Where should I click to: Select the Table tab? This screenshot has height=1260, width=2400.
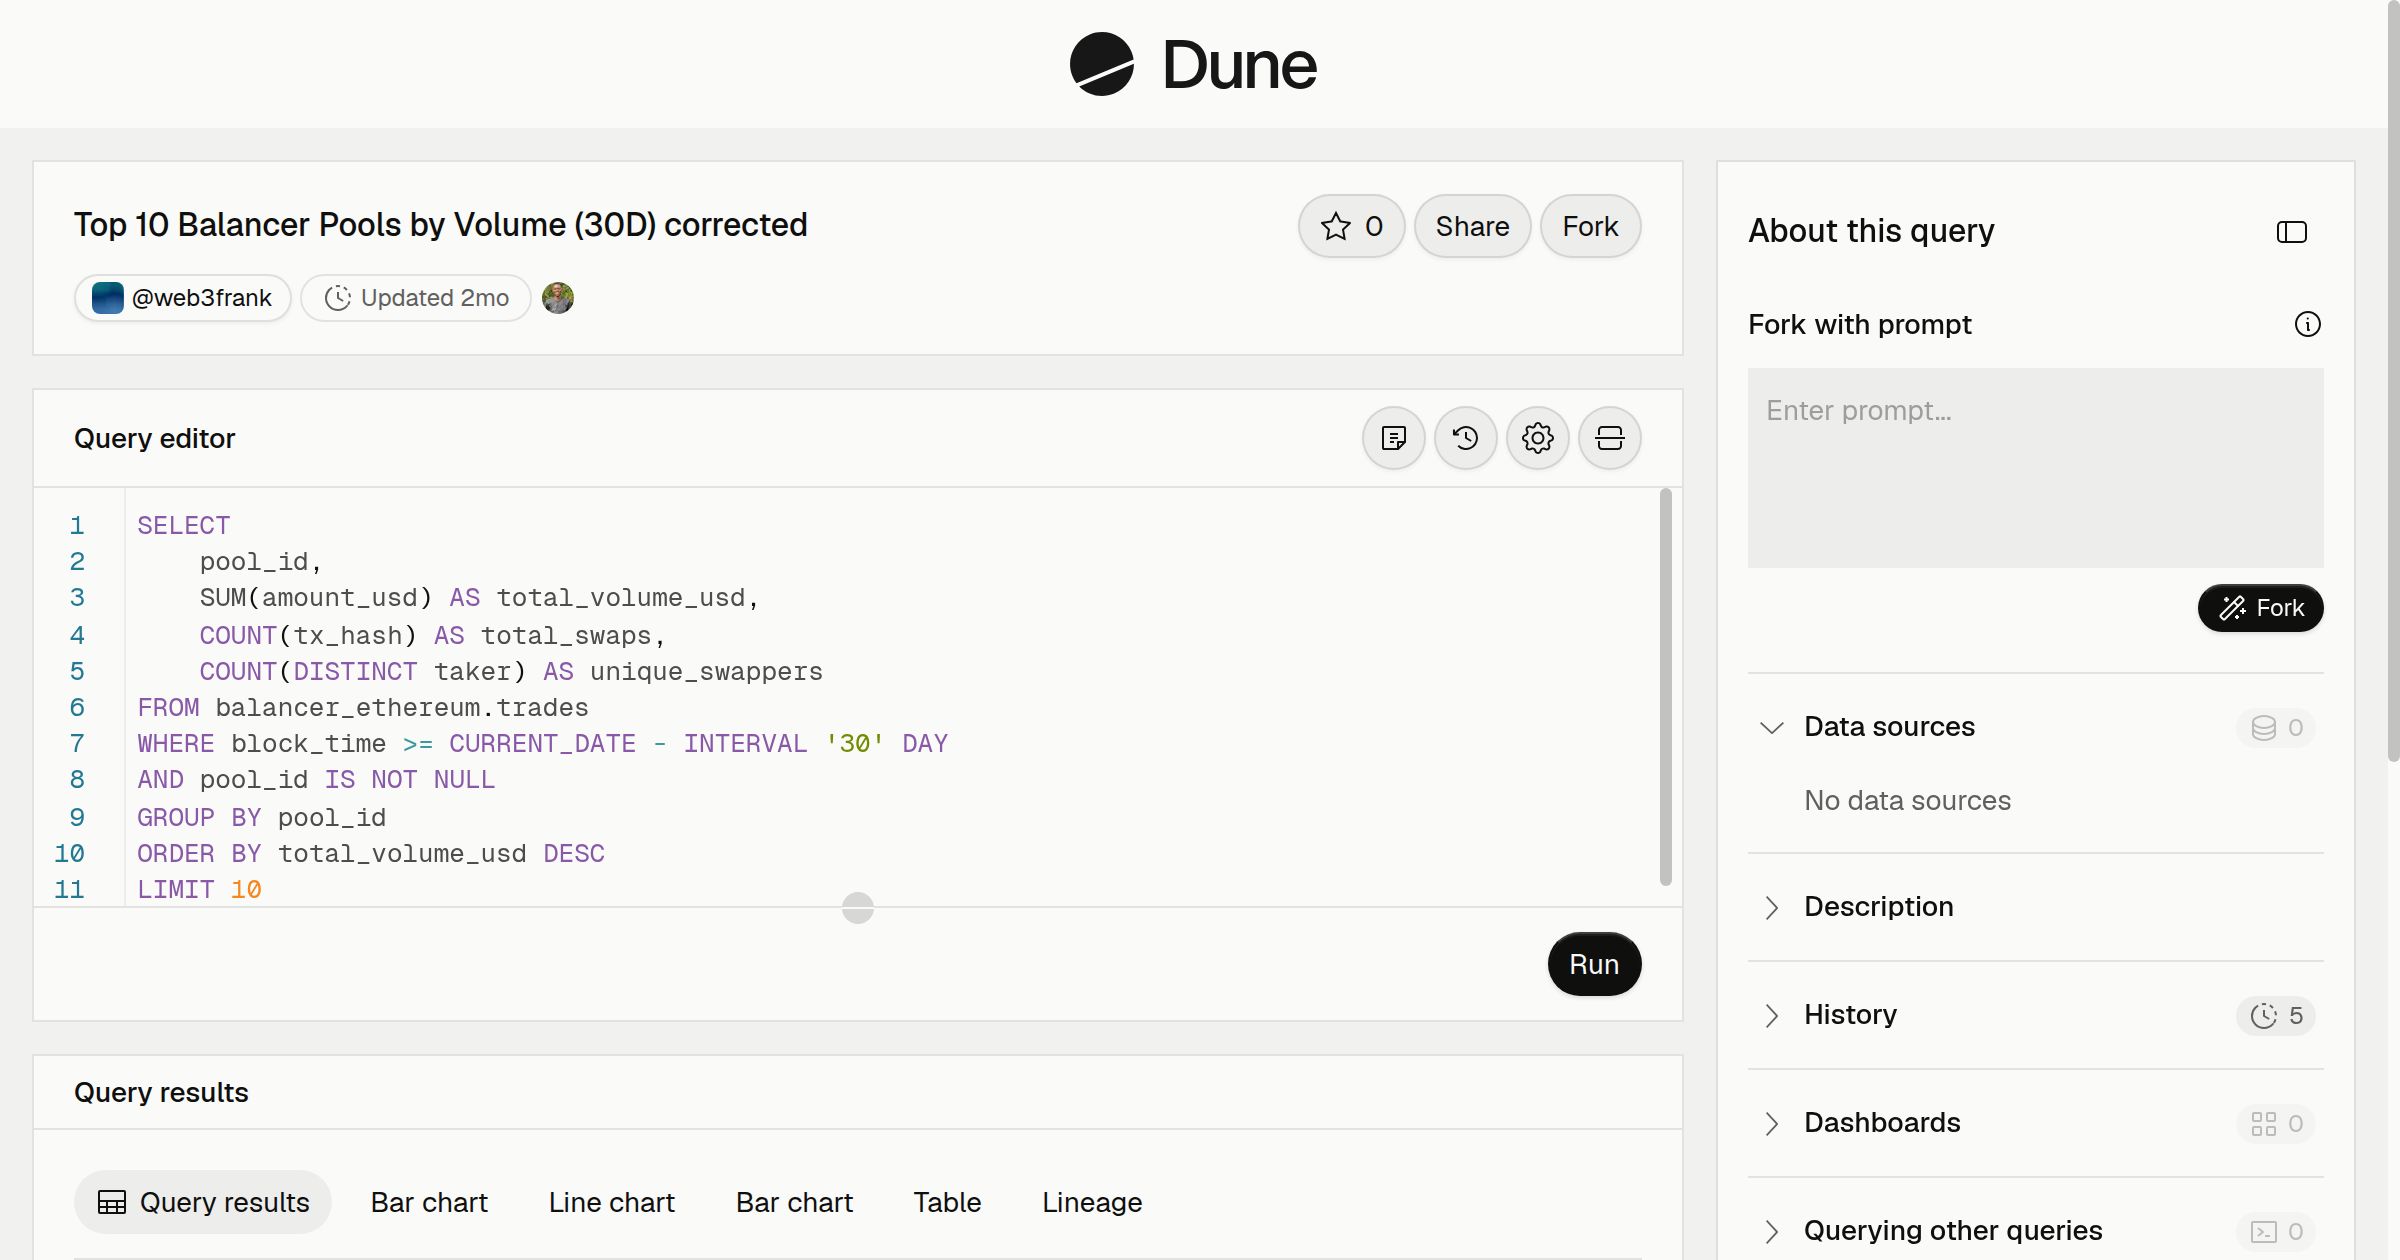click(x=947, y=1202)
